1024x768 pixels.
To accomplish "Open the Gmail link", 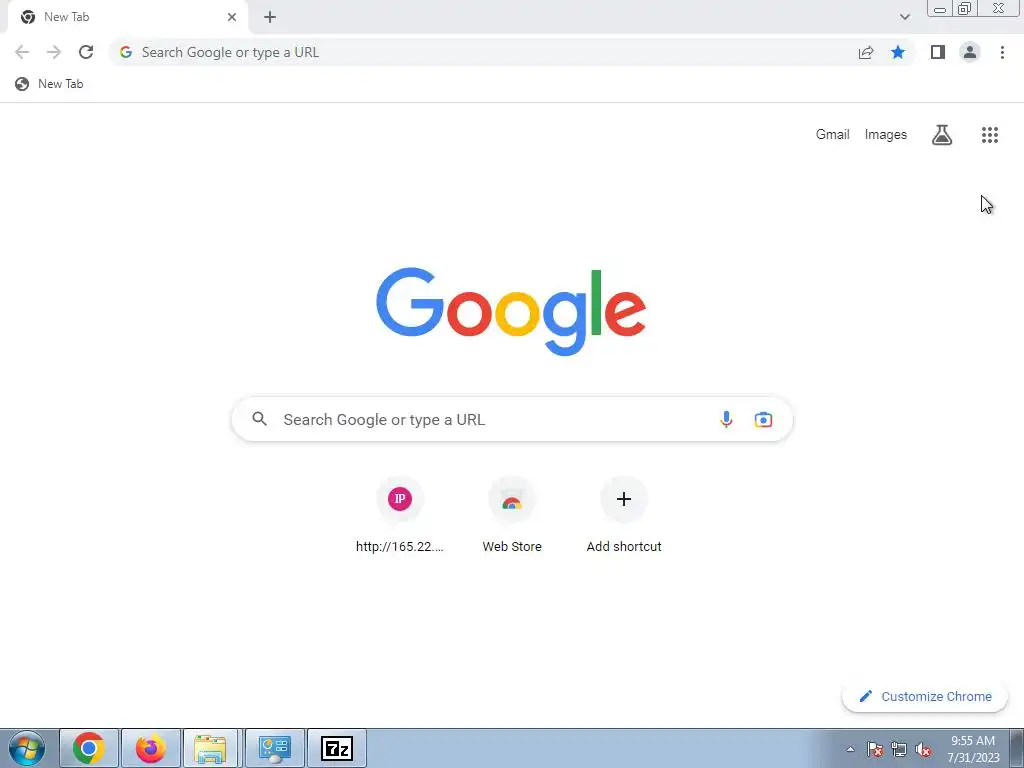I will 833,135.
